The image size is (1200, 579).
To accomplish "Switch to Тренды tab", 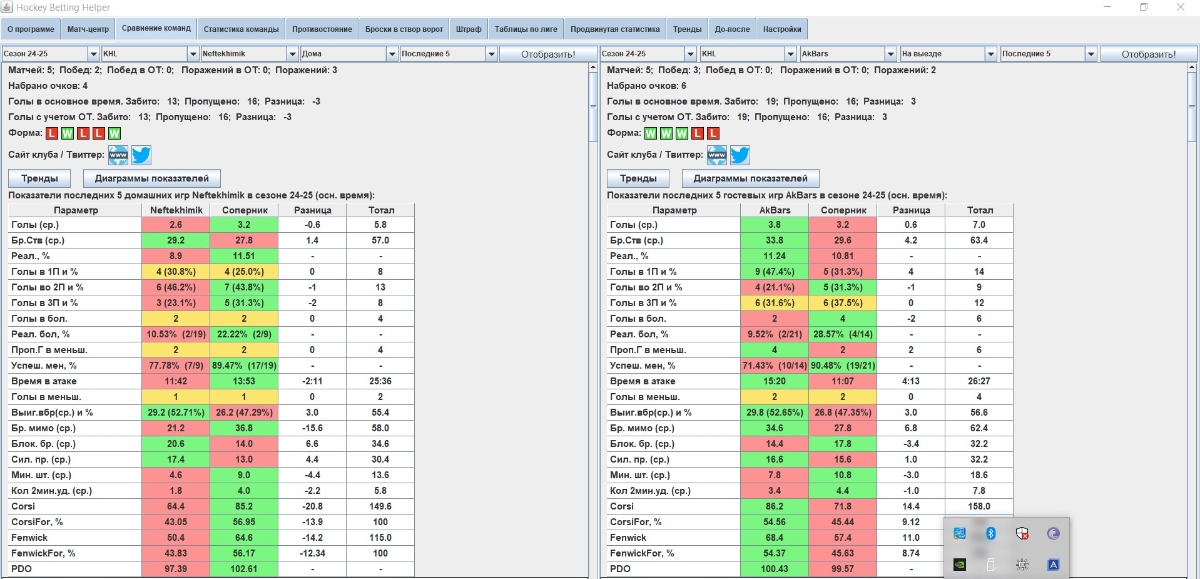I will (687, 29).
